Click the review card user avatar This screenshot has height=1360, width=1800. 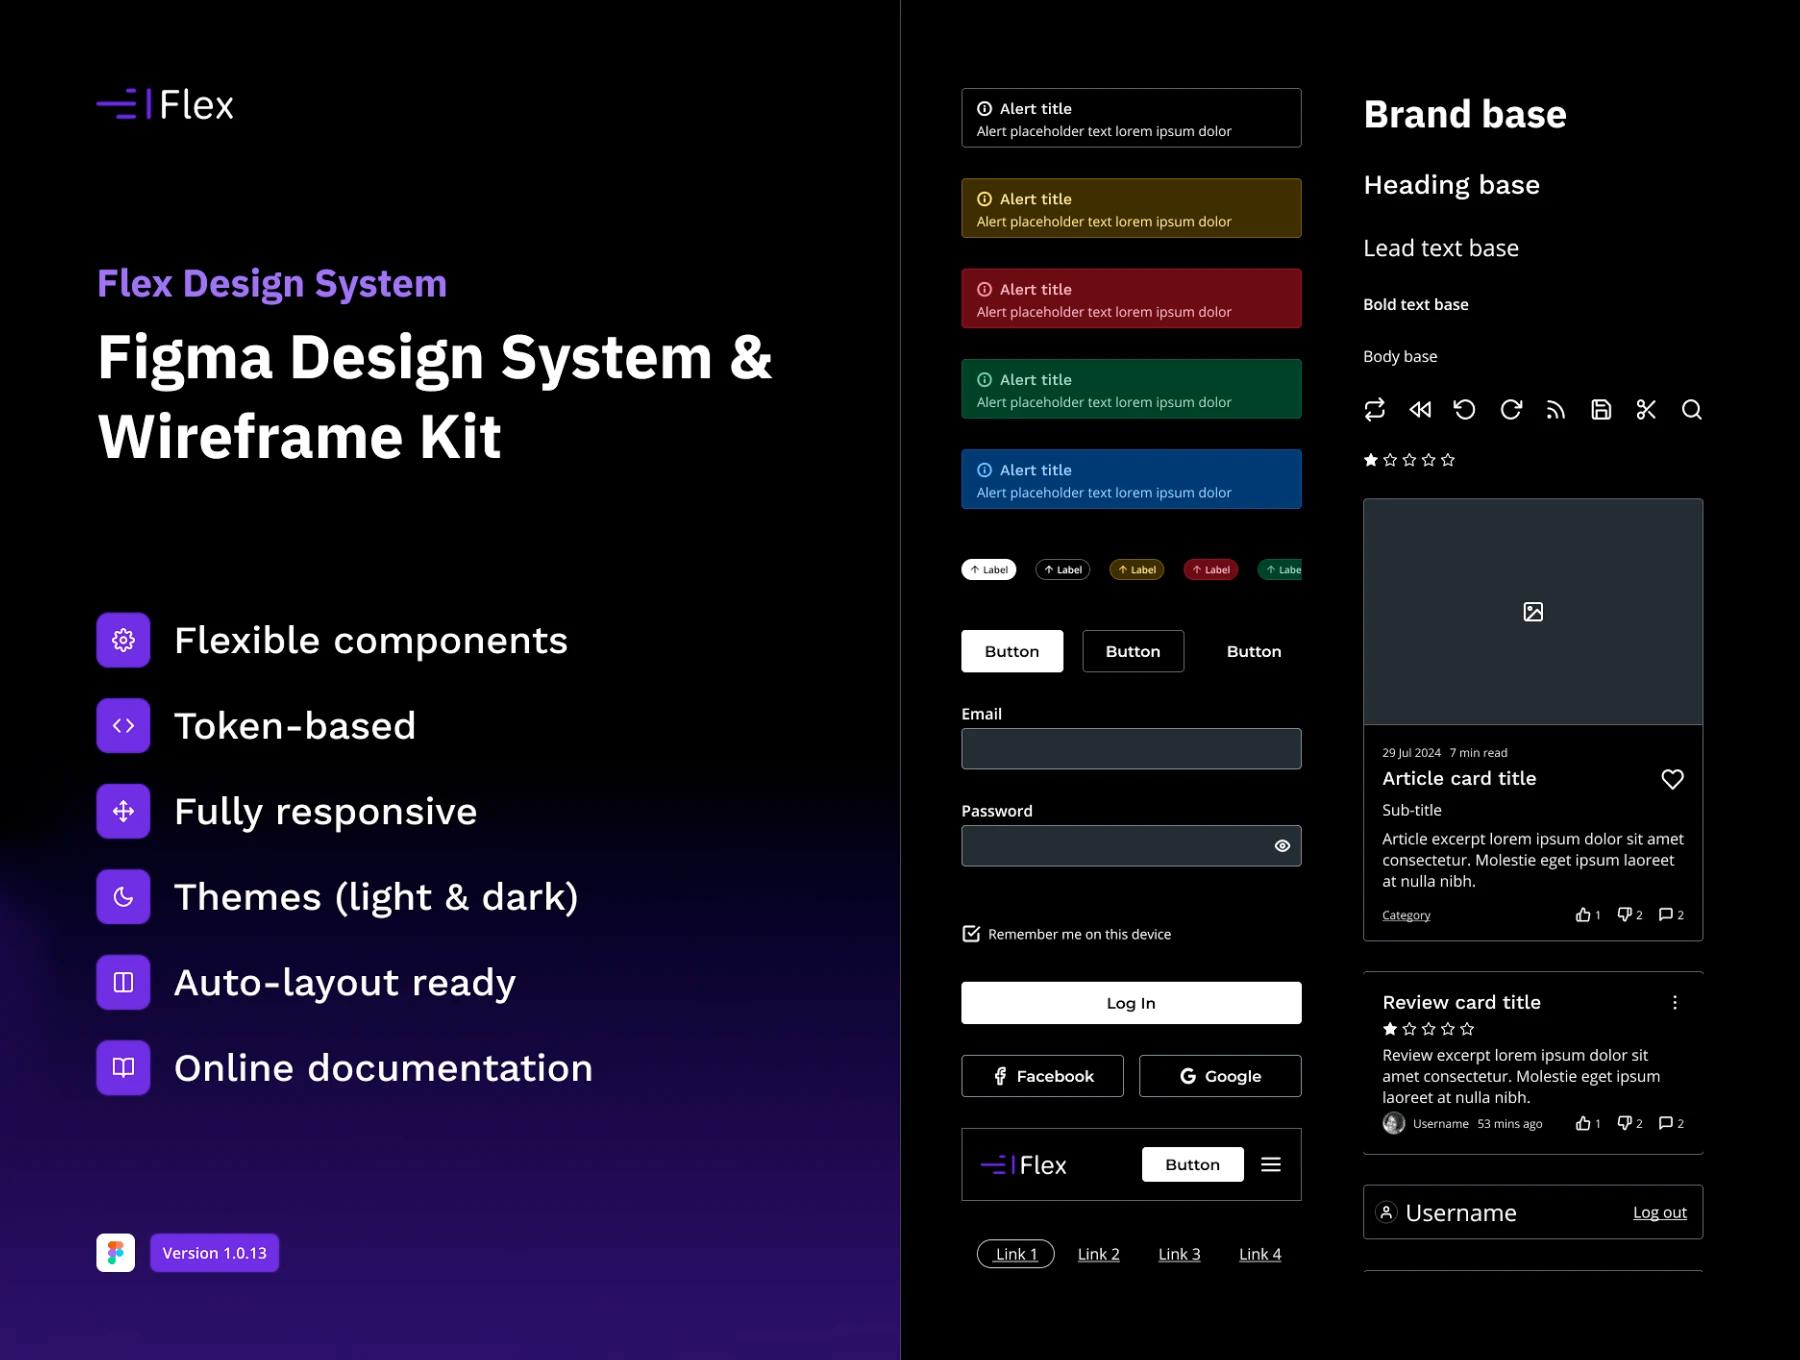pyautogui.click(x=1394, y=1124)
